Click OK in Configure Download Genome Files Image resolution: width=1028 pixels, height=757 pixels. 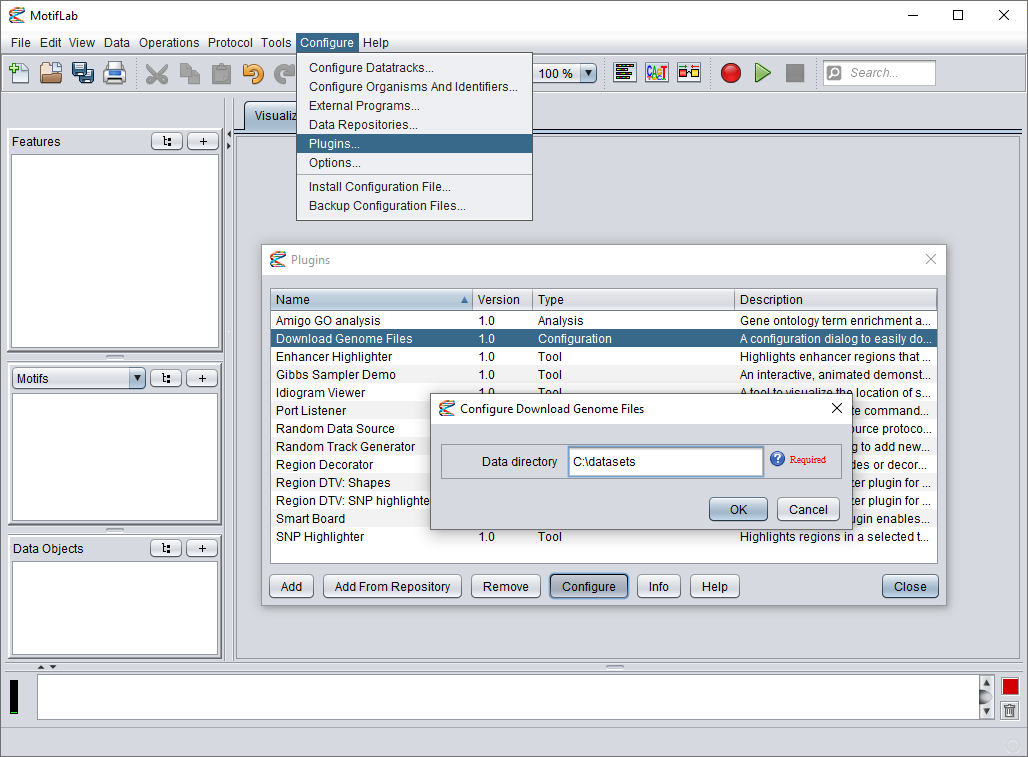click(x=738, y=509)
